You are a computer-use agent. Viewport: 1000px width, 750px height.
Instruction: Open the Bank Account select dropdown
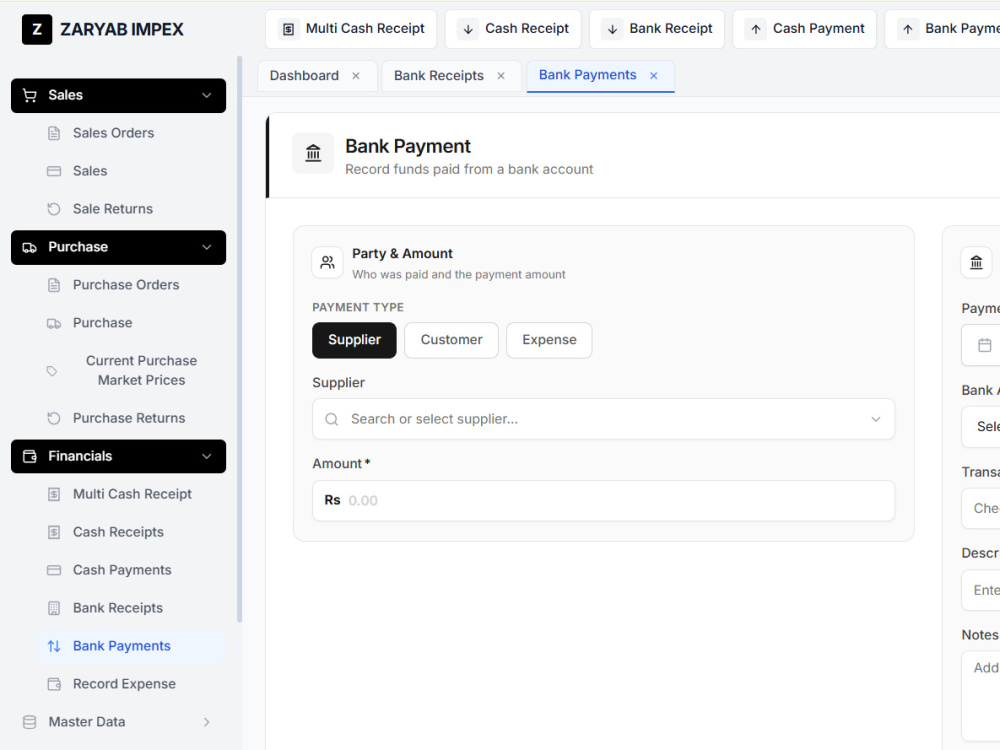click(x=981, y=427)
